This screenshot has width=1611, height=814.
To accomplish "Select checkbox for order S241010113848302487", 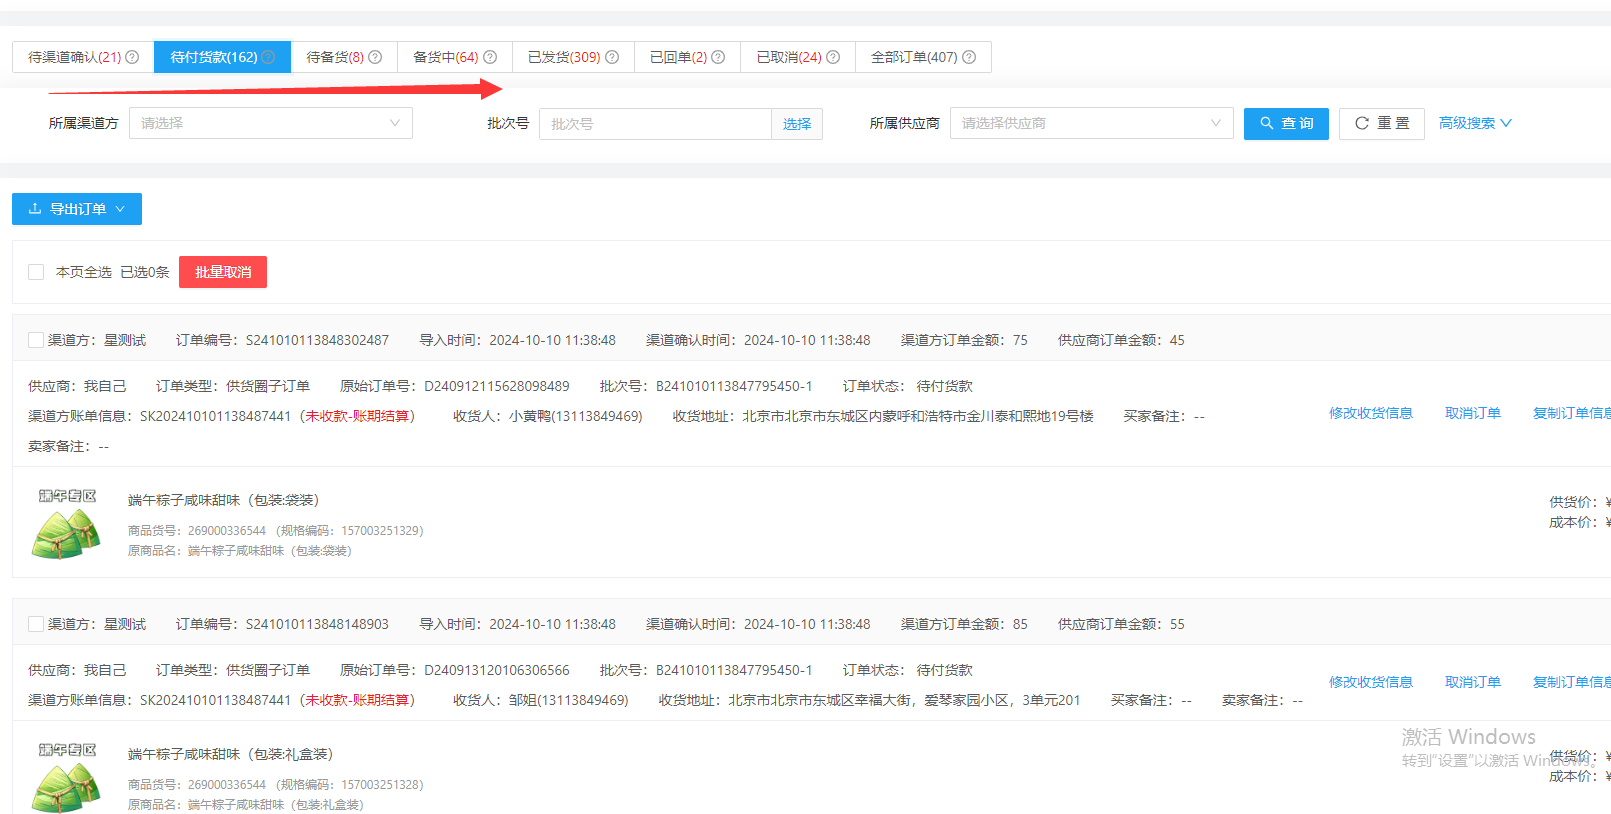I will 36,340.
